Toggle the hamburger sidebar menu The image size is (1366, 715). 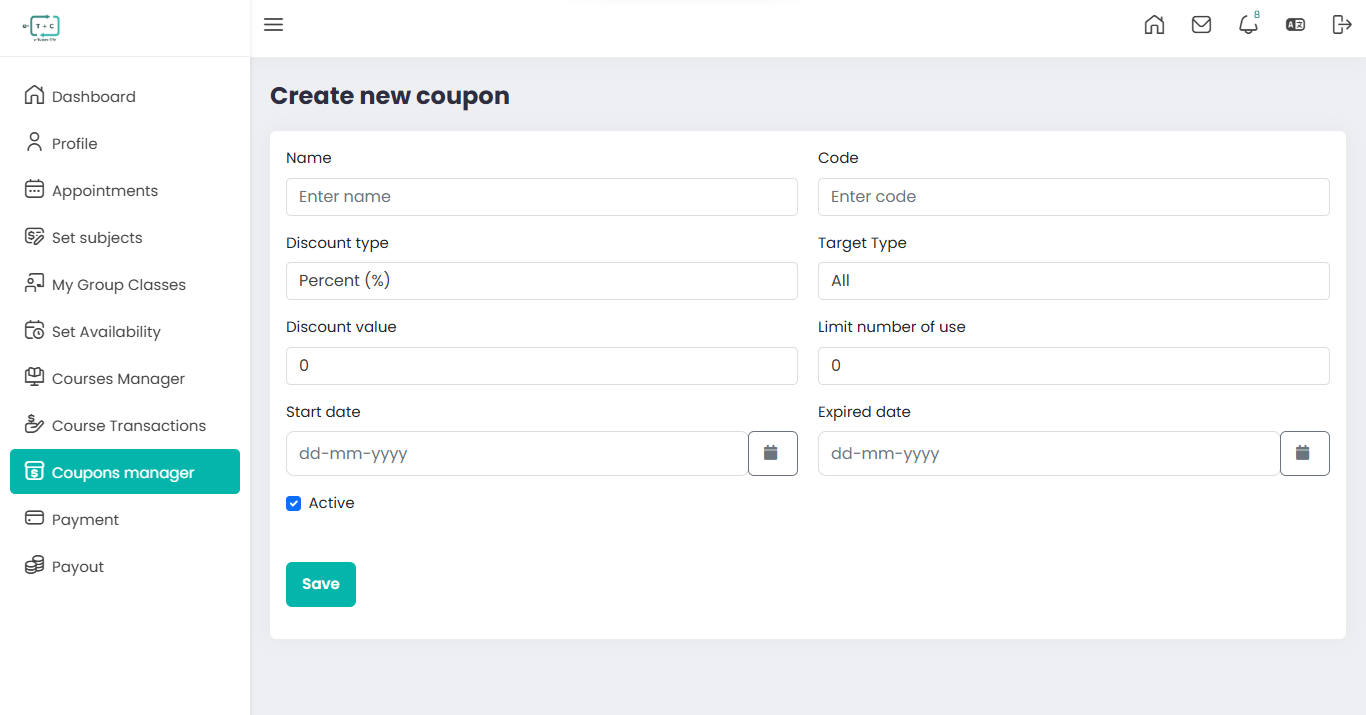point(273,25)
